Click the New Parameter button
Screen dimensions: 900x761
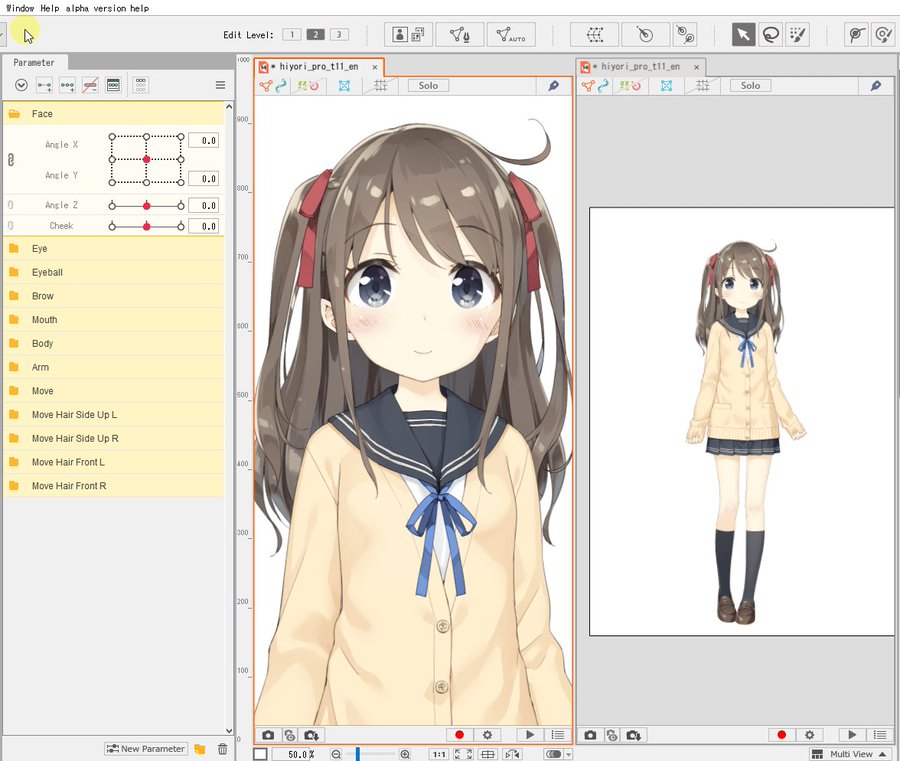tap(145, 749)
